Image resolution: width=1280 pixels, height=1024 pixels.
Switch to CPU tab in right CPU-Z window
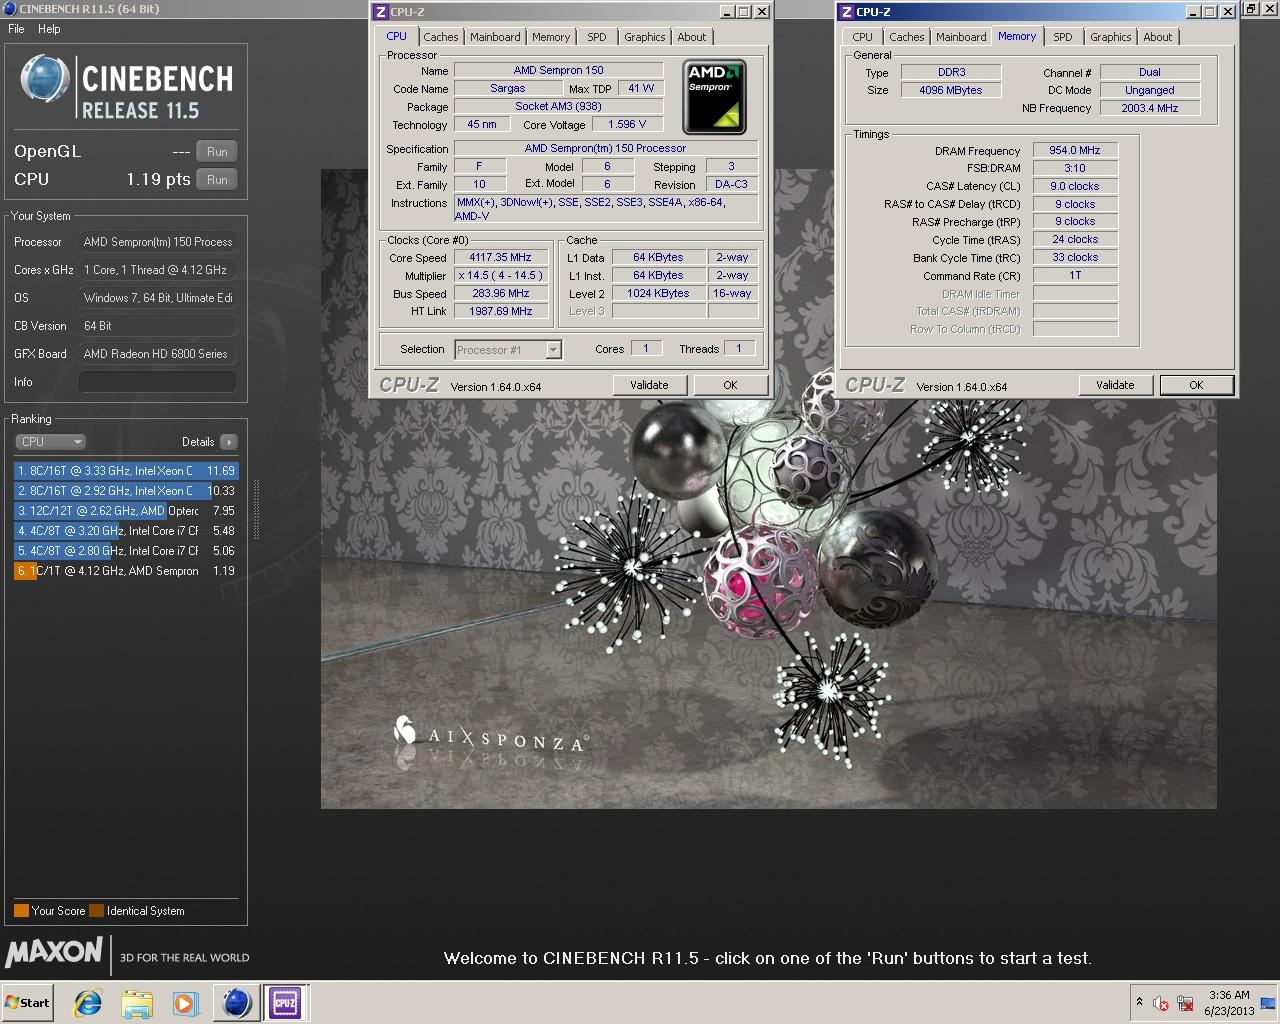(x=863, y=37)
